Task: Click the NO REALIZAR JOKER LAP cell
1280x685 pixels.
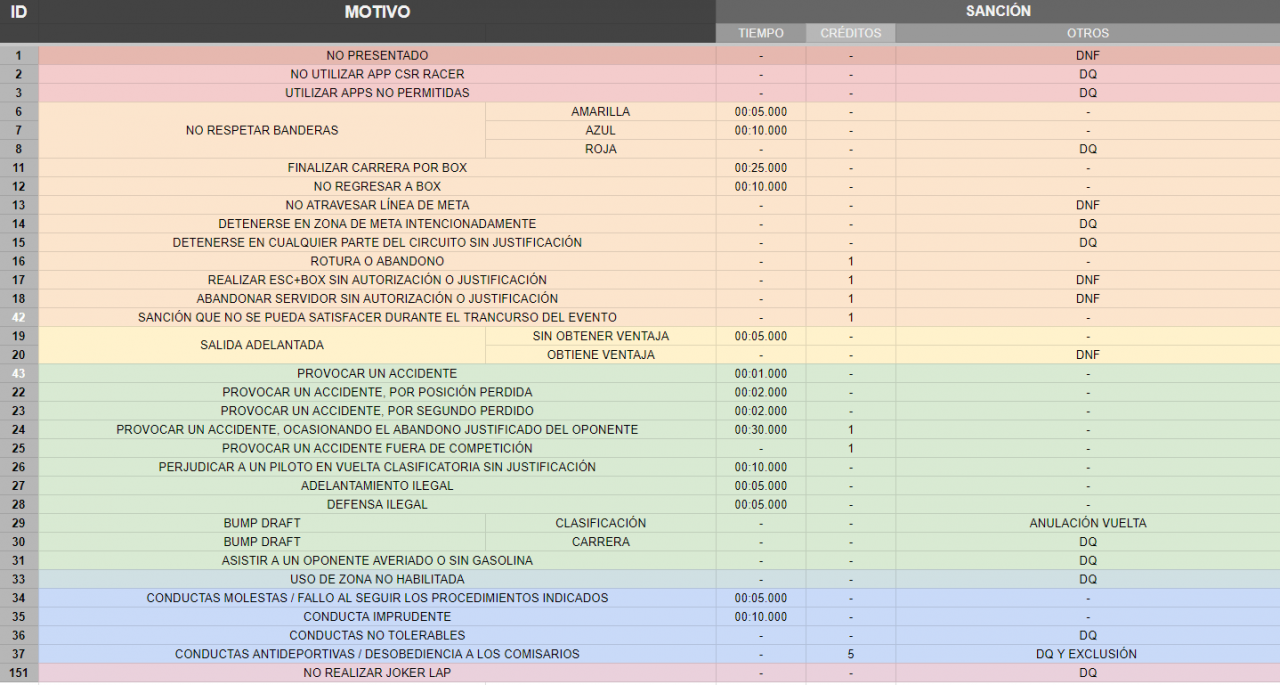Action: tap(377, 673)
